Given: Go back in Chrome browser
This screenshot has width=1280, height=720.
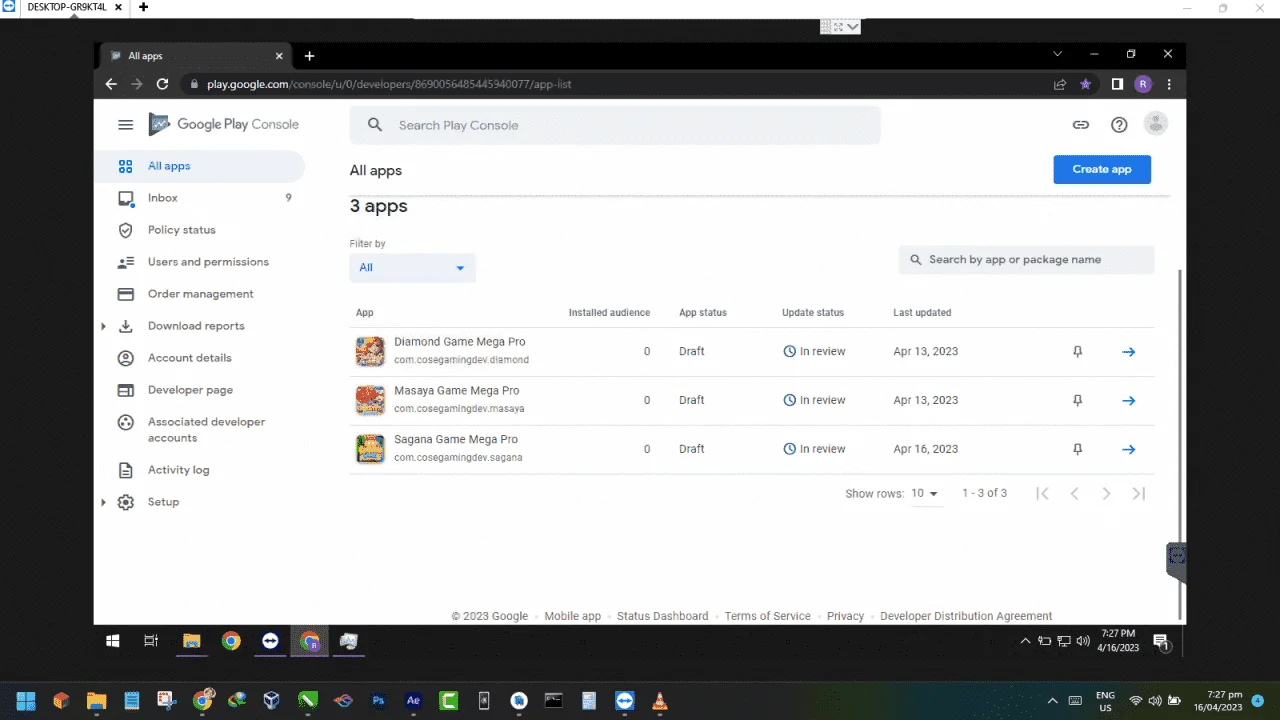Looking at the screenshot, I should point(112,84).
